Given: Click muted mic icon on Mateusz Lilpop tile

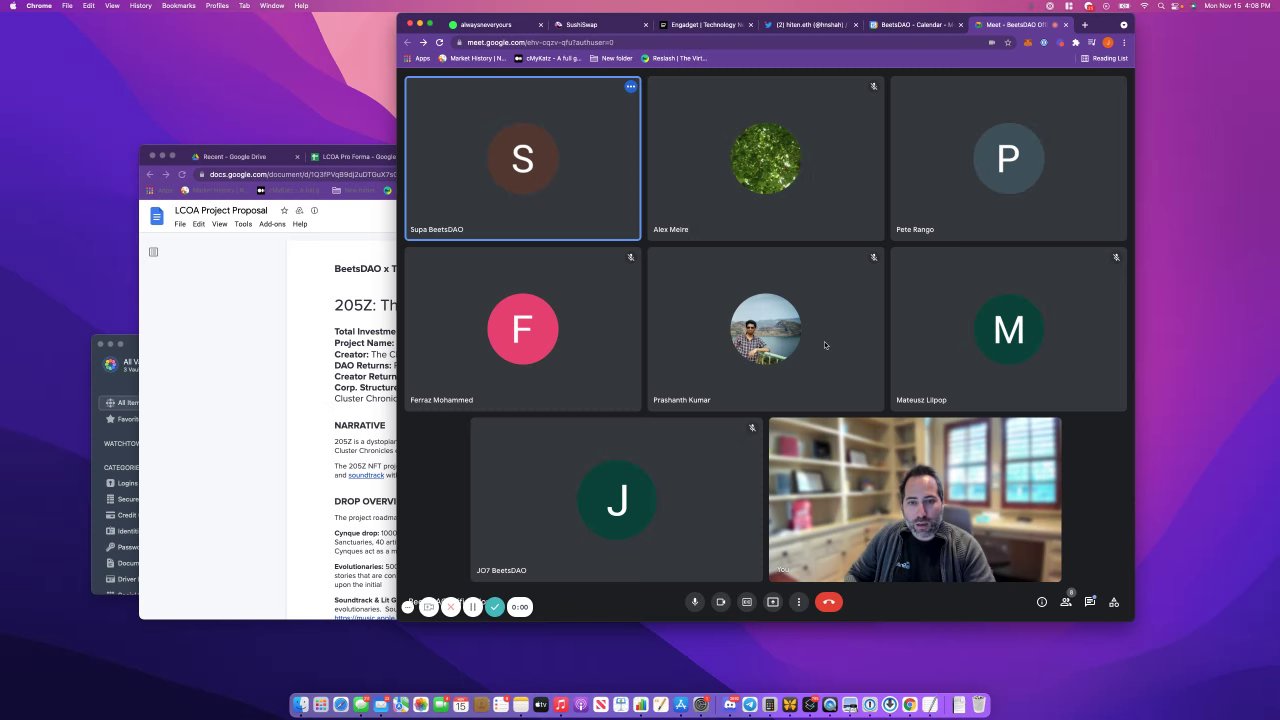Looking at the screenshot, I should pyautogui.click(x=1116, y=257).
